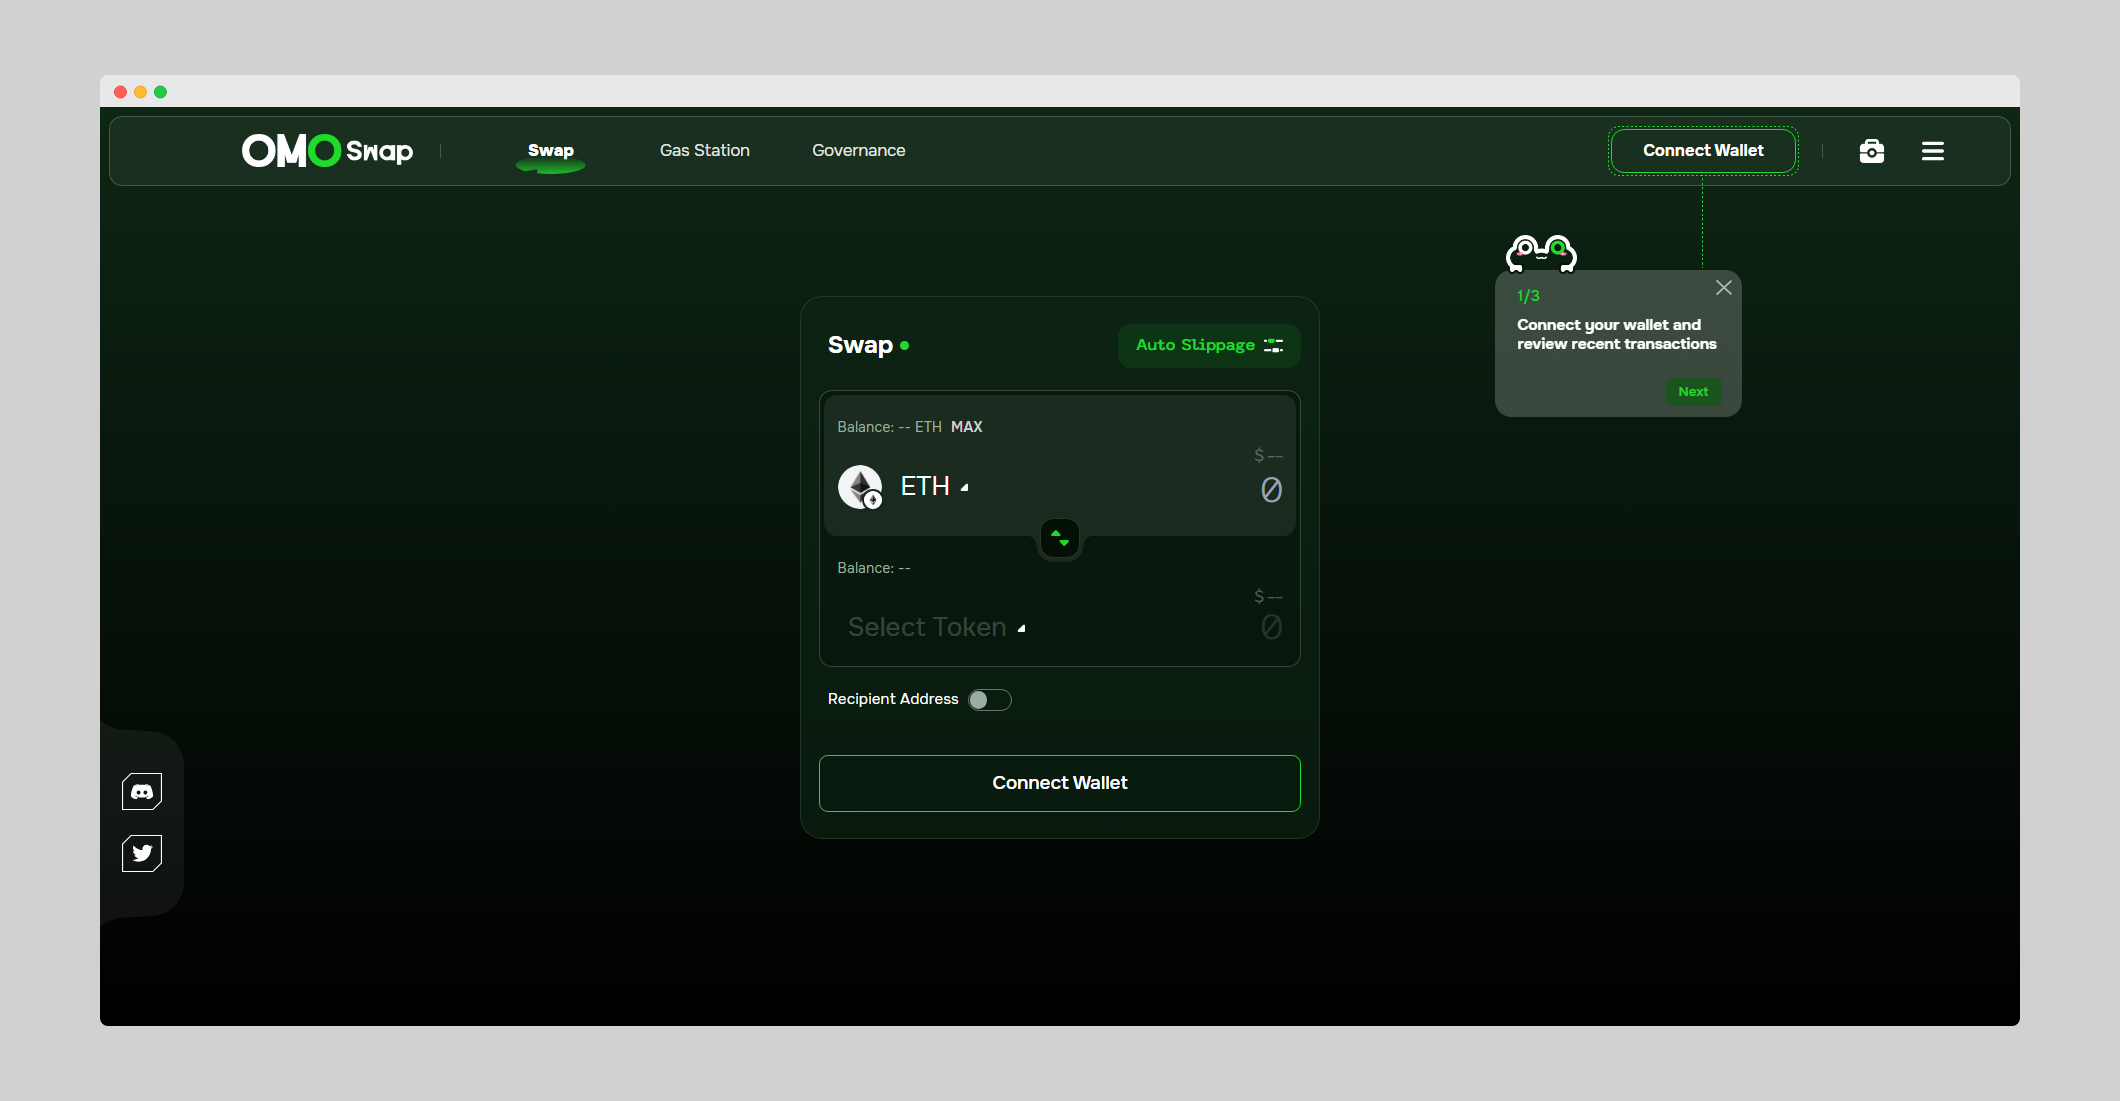Open the hamburger menu icon
Image resolution: width=2120 pixels, height=1101 pixels.
(1933, 151)
